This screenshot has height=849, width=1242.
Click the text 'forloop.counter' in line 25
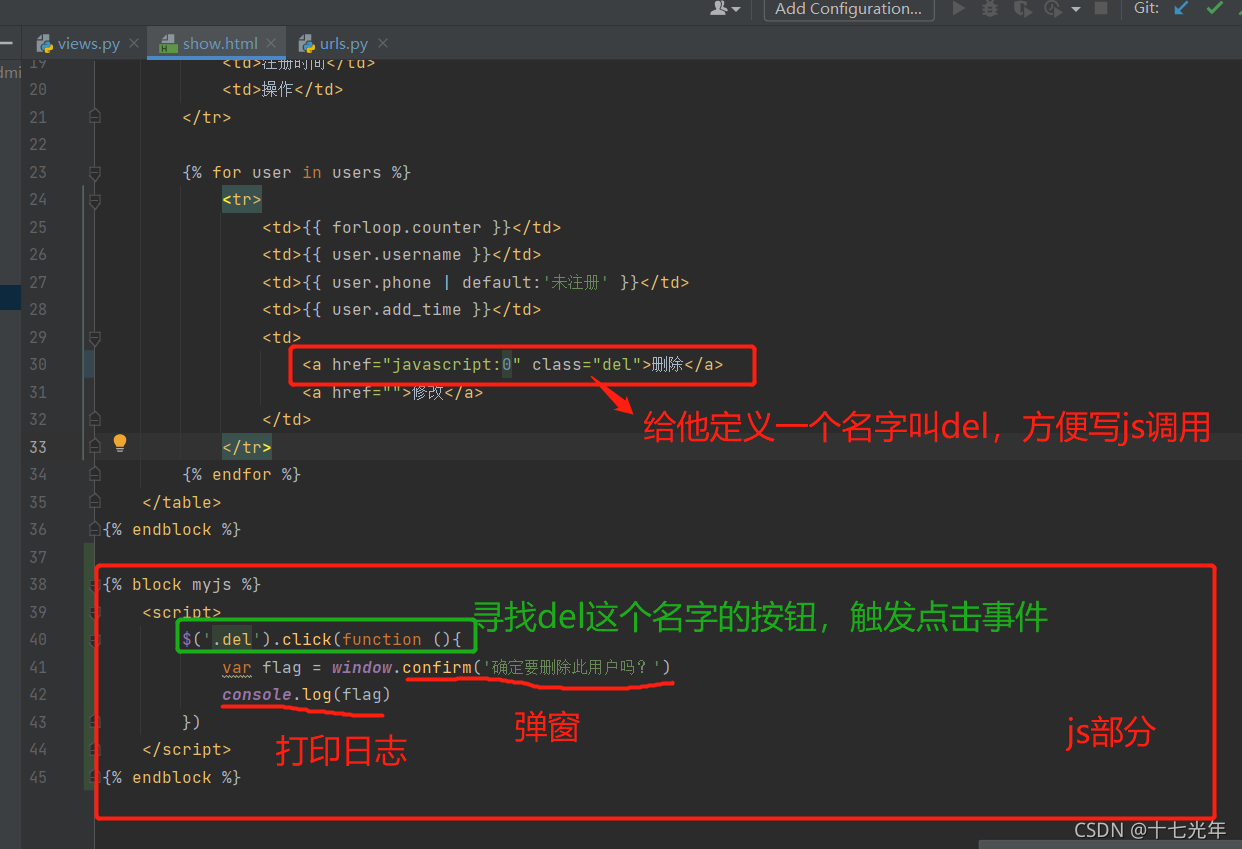tap(406, 227)
